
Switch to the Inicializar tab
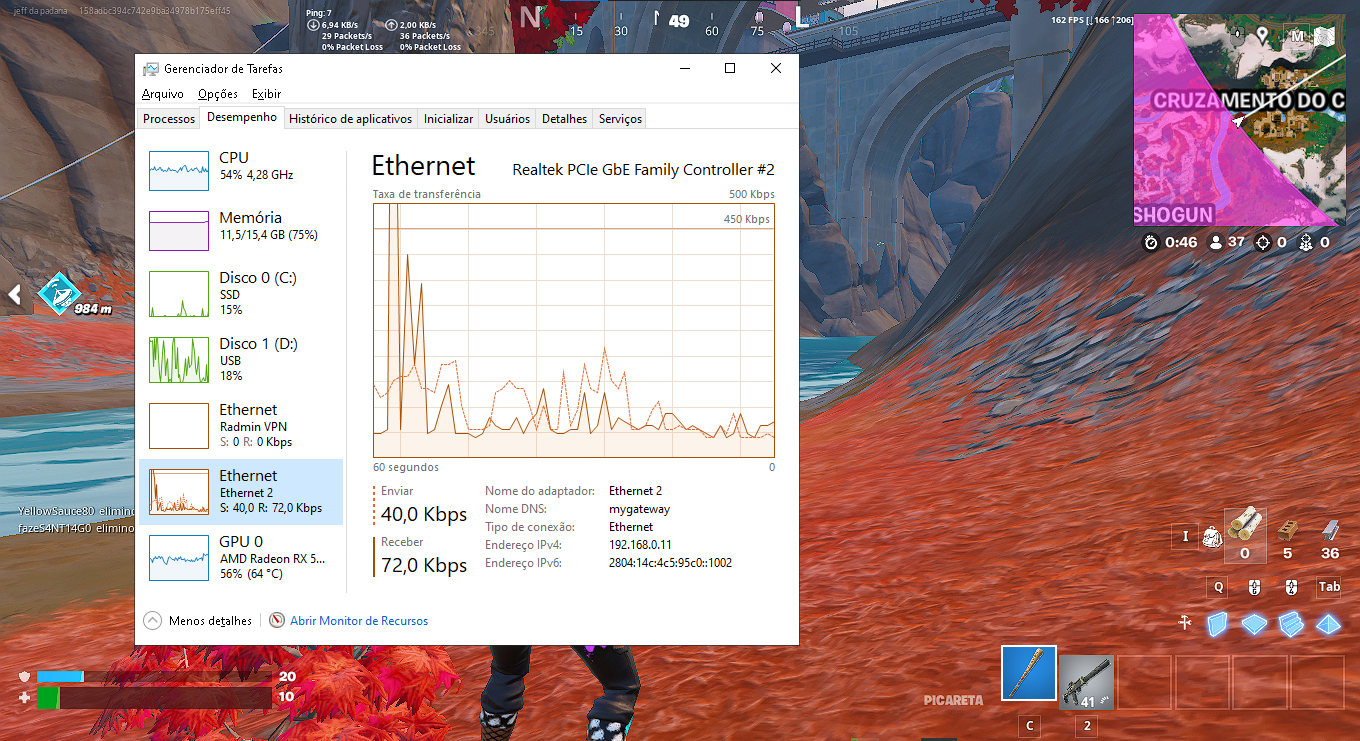(448, 118)
